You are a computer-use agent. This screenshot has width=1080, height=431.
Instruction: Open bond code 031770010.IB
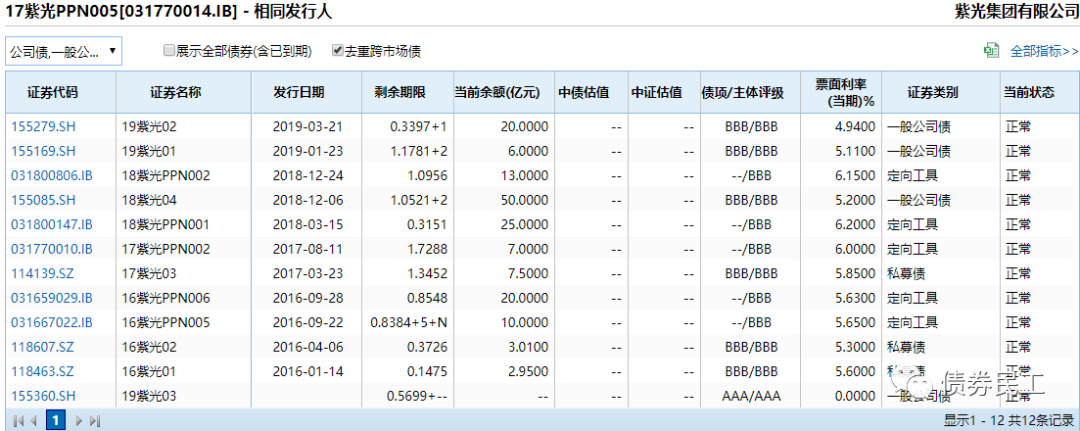pyautogui.click(x=52, y=249)
